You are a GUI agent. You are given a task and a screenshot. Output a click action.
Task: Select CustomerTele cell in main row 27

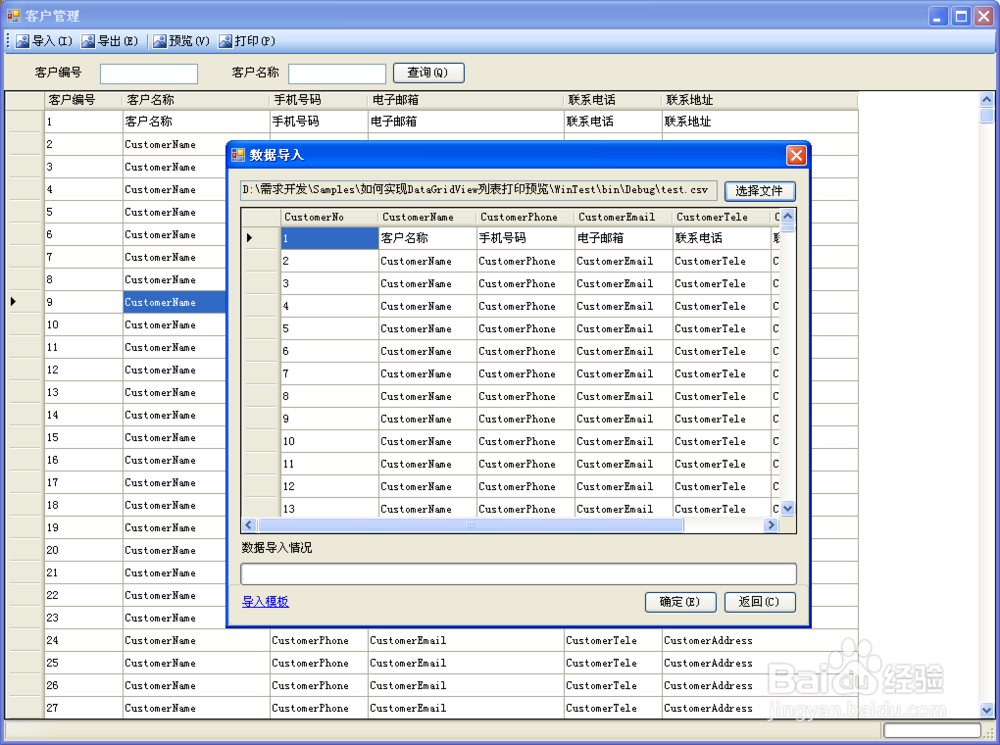(x=613, y=708)
